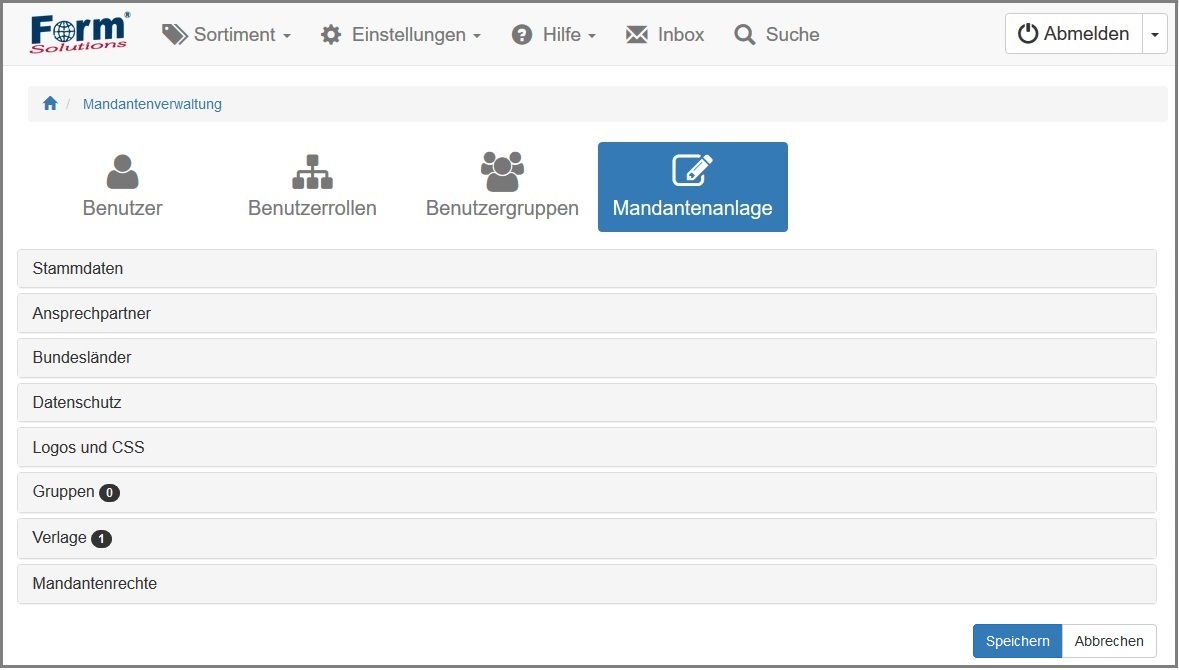The height and width of the screenshot is (670, 1179).
Task: Expand the Gruppen section
Action: tap(586, 493)
